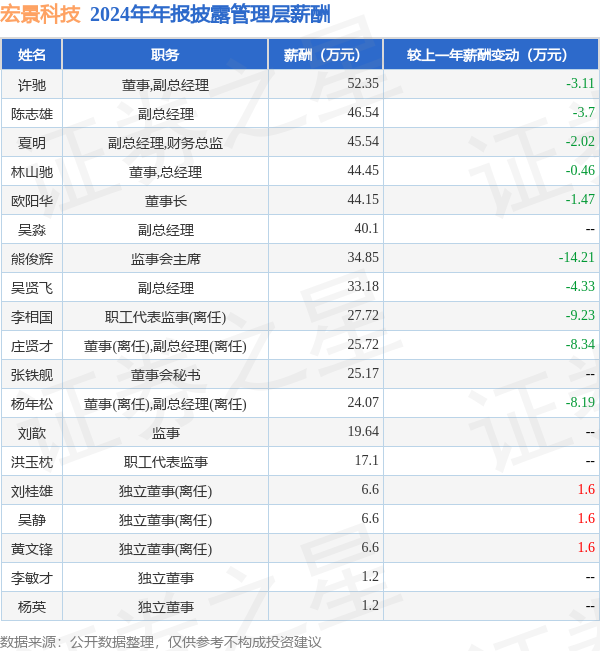Click the change value -8.19
This screenshot has height=651, width=600.
(x=580, y=402)
